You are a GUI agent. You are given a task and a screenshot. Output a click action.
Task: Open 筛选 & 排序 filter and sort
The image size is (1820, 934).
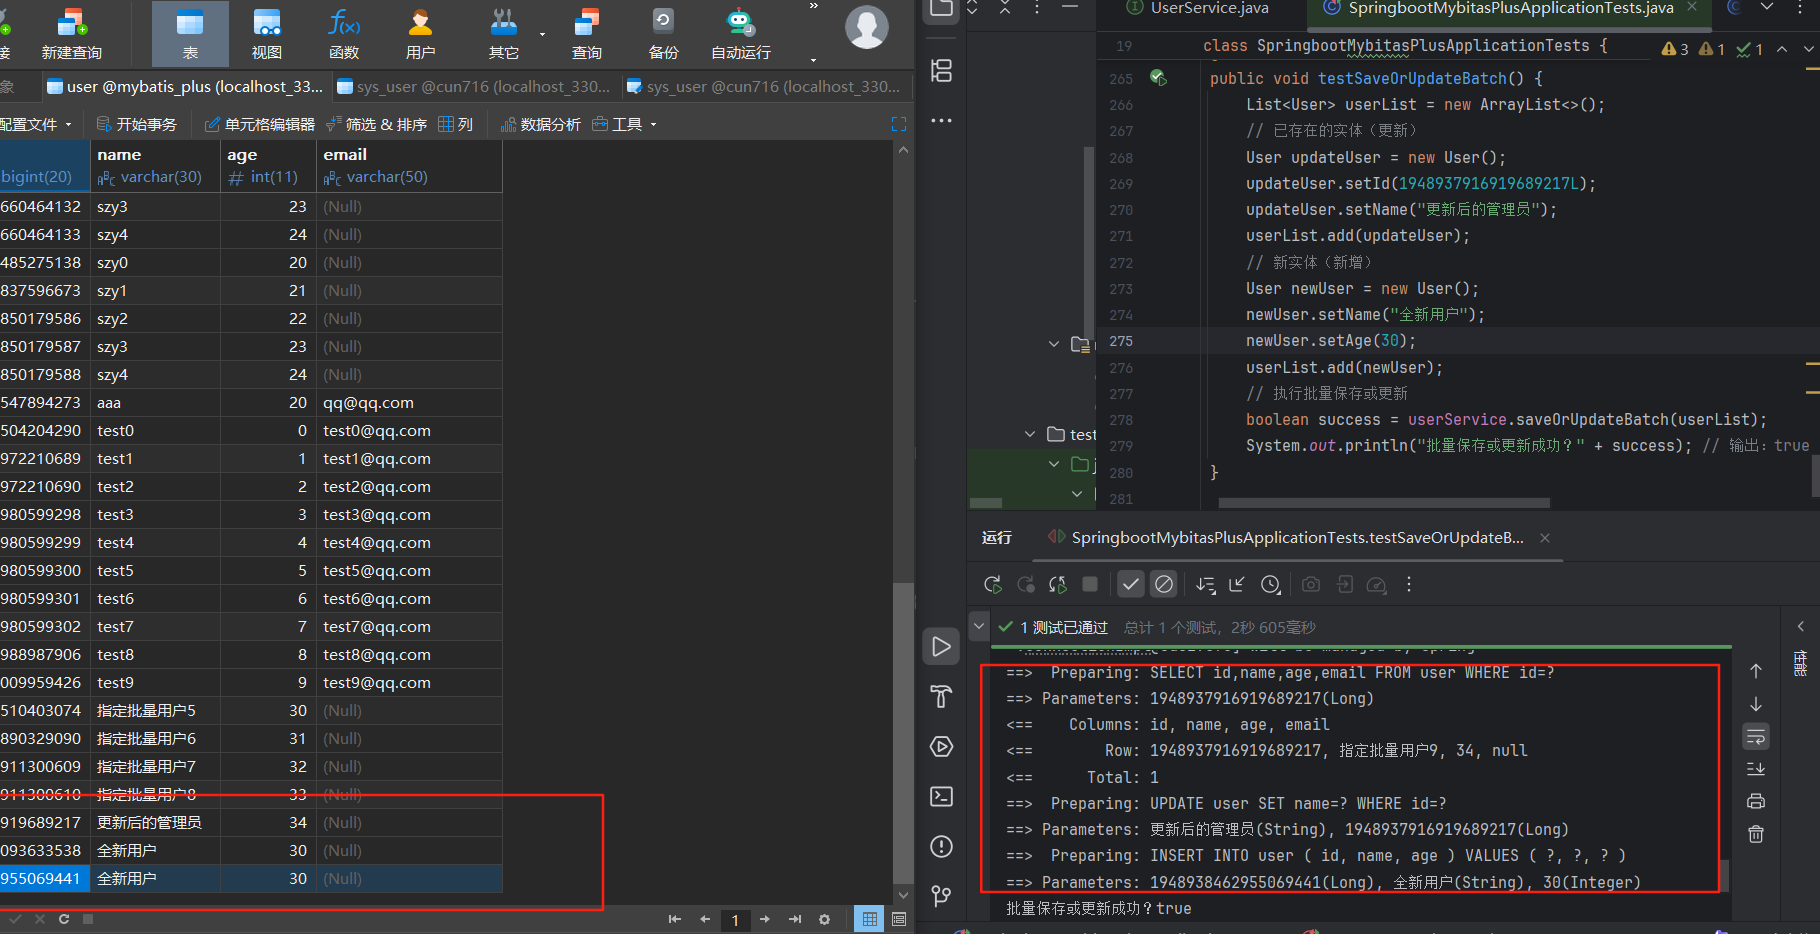coord(376,124)
